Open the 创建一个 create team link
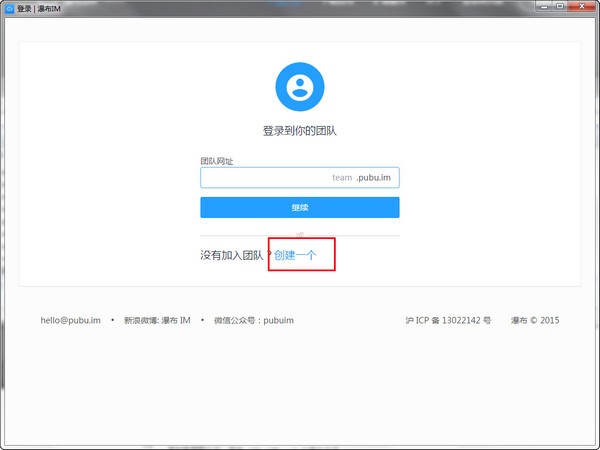Viewport: 600px width, 450px height. pos(295,255)
